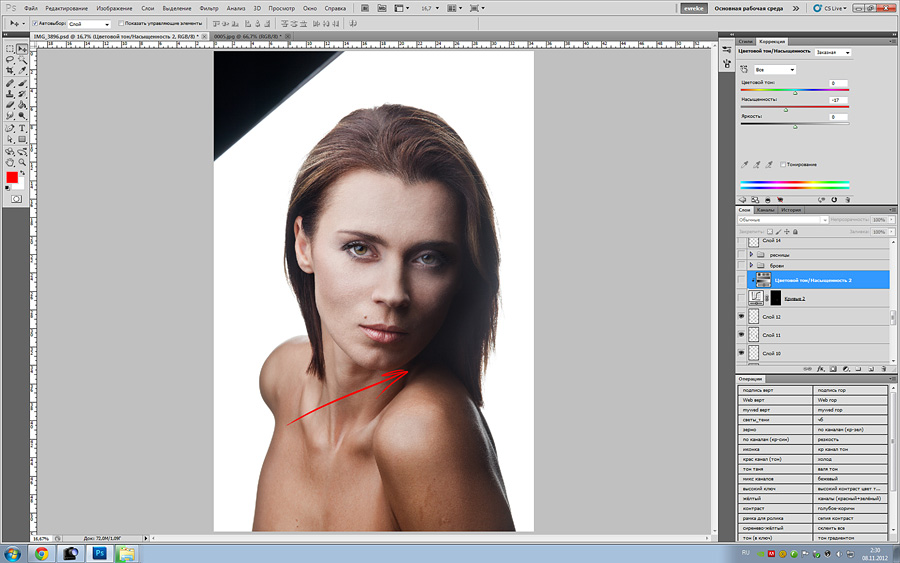Image resolution: width=900 pixels, height=563 pixels.
Task: Select the Healing Brush tool
Action: [x=10, y=83]
